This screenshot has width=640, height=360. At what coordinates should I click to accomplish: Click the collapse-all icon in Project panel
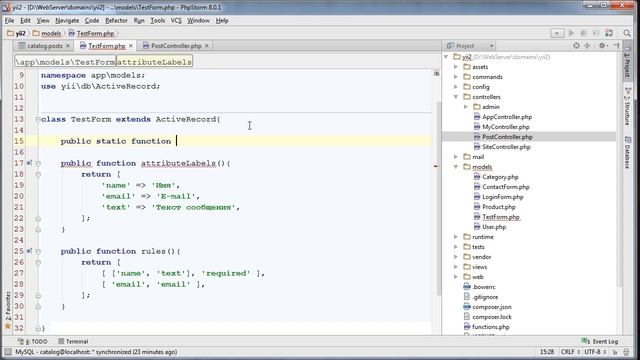coord(587,46)
